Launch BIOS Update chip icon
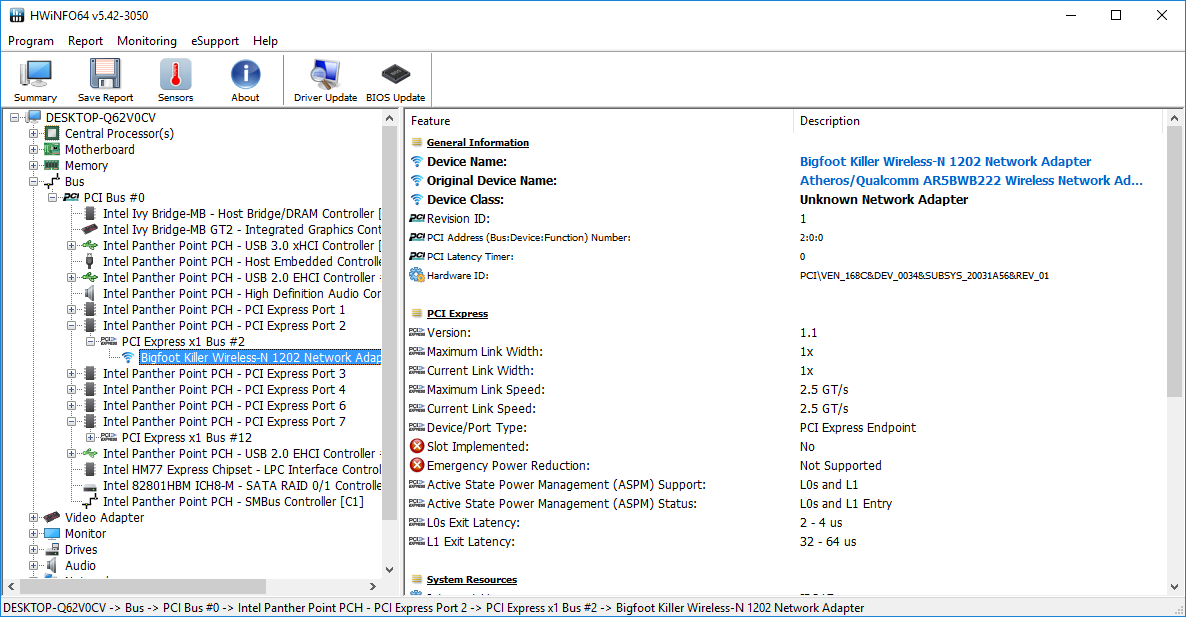This screenshot has height=617, width=1186. click(x=396, y=74)
